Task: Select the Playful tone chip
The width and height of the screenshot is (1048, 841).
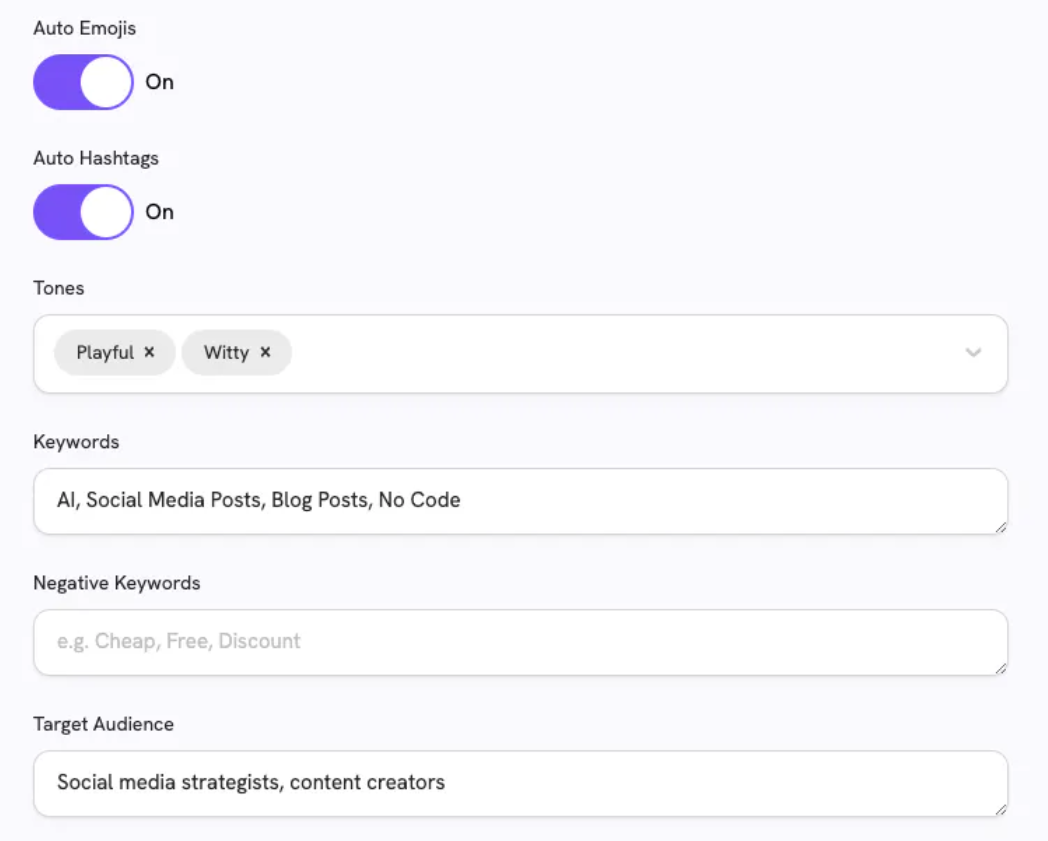Action: pyautogui.click(x=105, y=352)
